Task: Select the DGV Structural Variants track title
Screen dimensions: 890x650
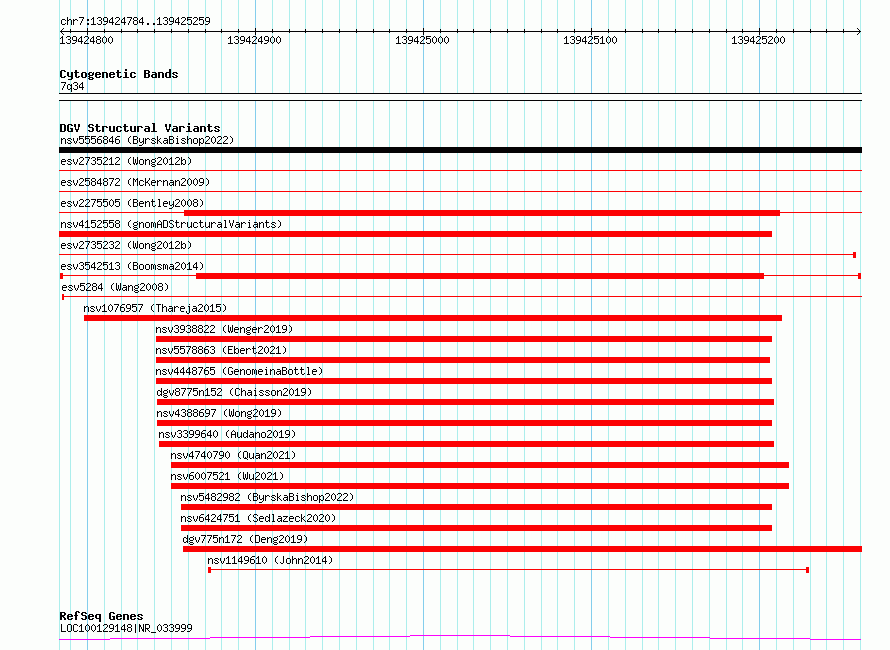Action: (x=140, y=128)
